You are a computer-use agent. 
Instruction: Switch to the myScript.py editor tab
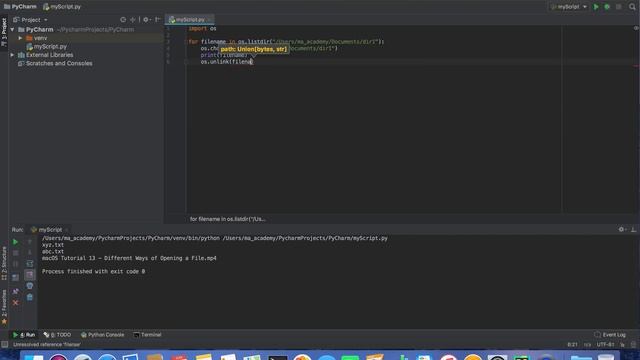tap(189, 20)
